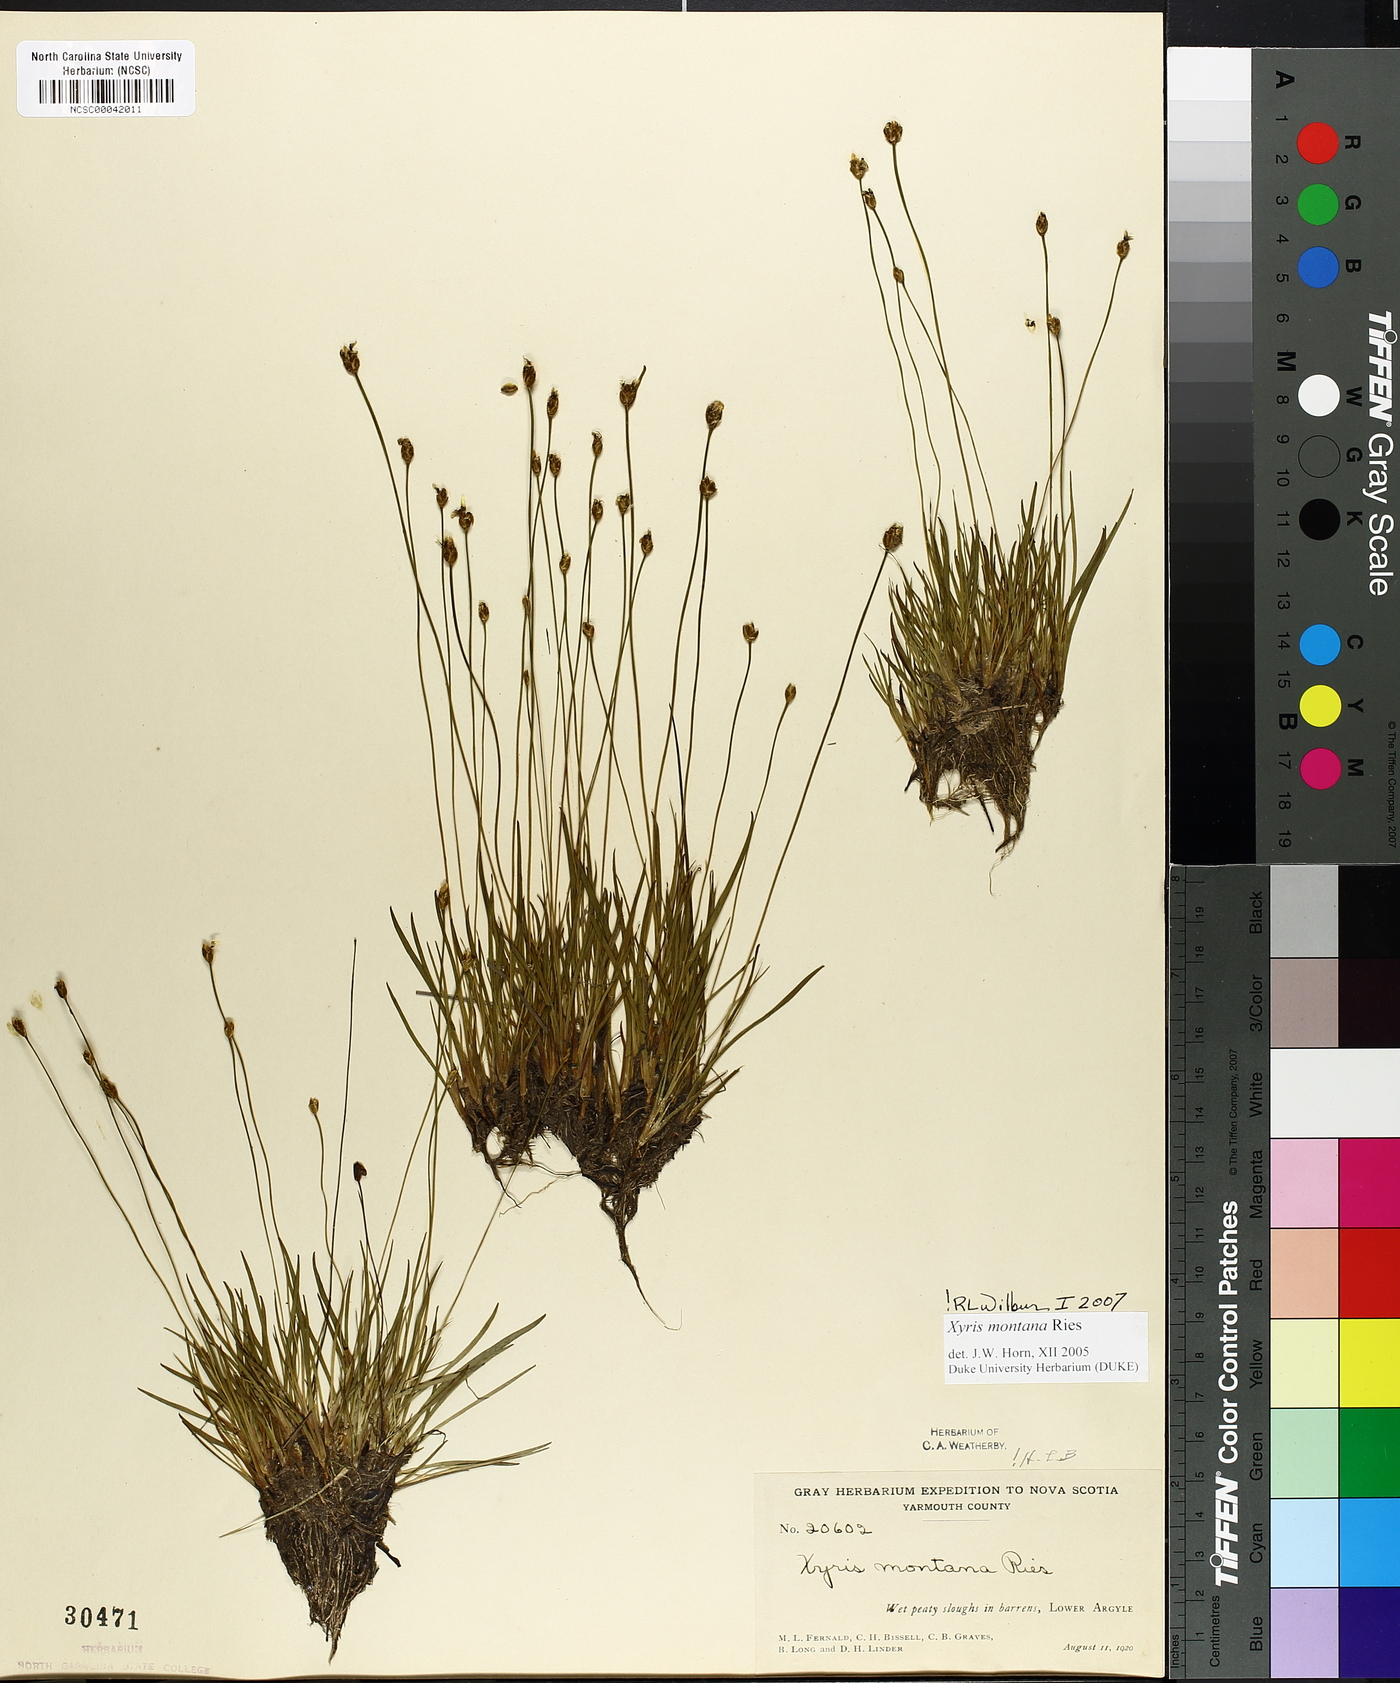This screenshot has width=1400, height=1683.
Task: Click the green circle on the Tiffen gray scale
Action: 1317,204
